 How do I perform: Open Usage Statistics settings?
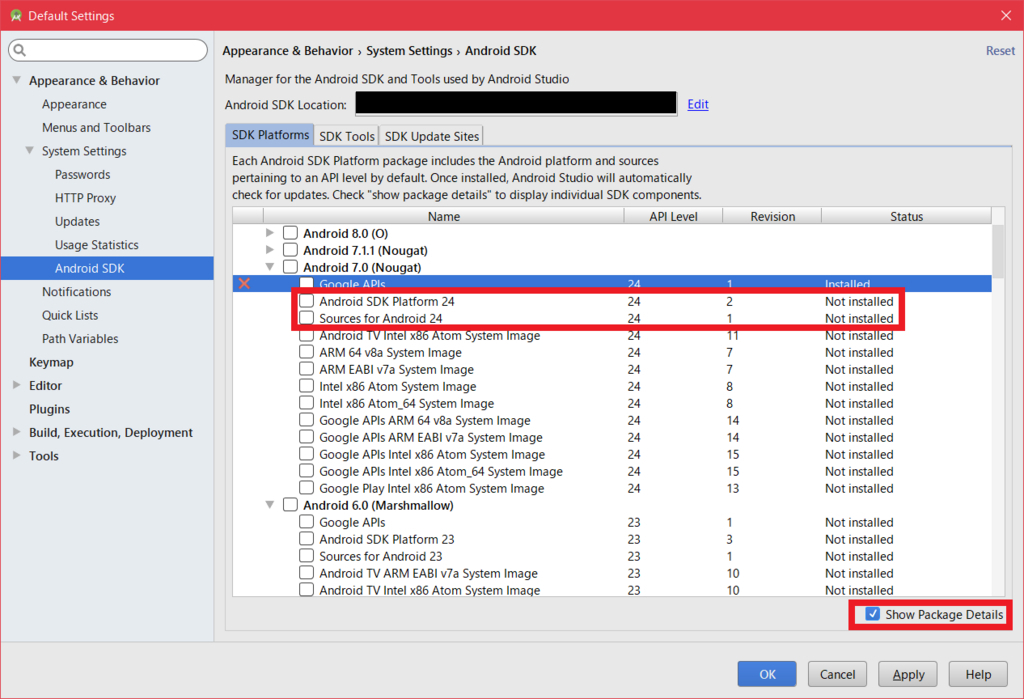(97, 245)
